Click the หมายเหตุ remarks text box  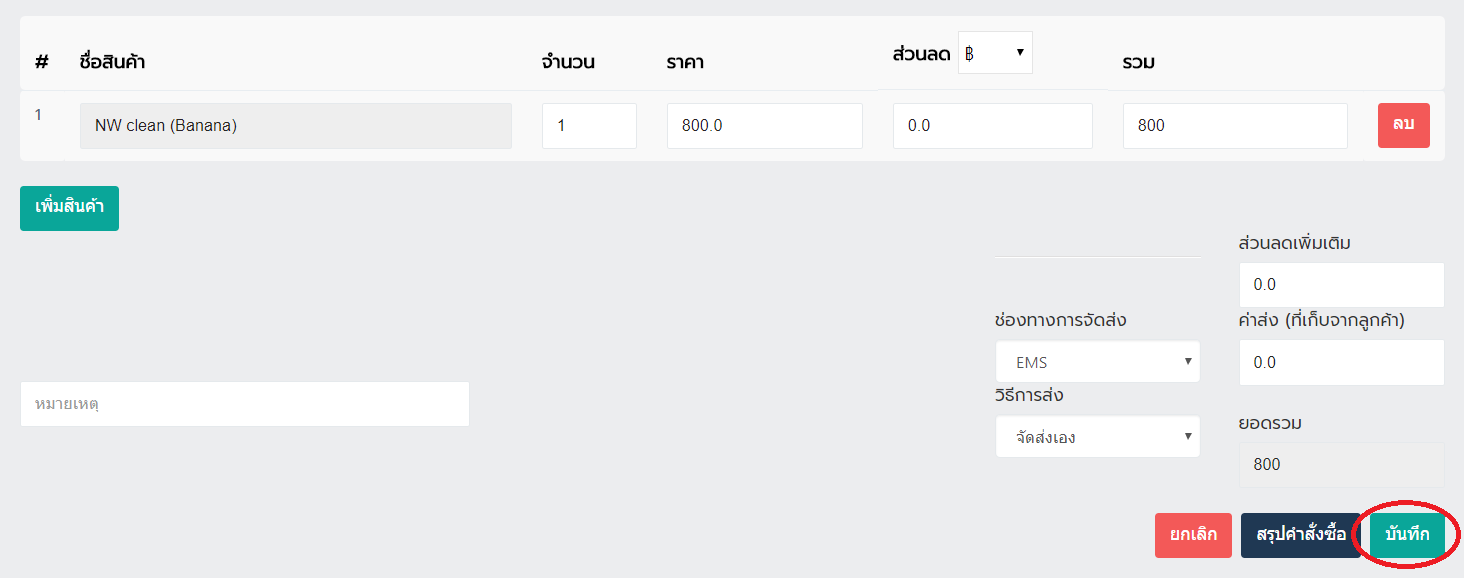[245, 404]
